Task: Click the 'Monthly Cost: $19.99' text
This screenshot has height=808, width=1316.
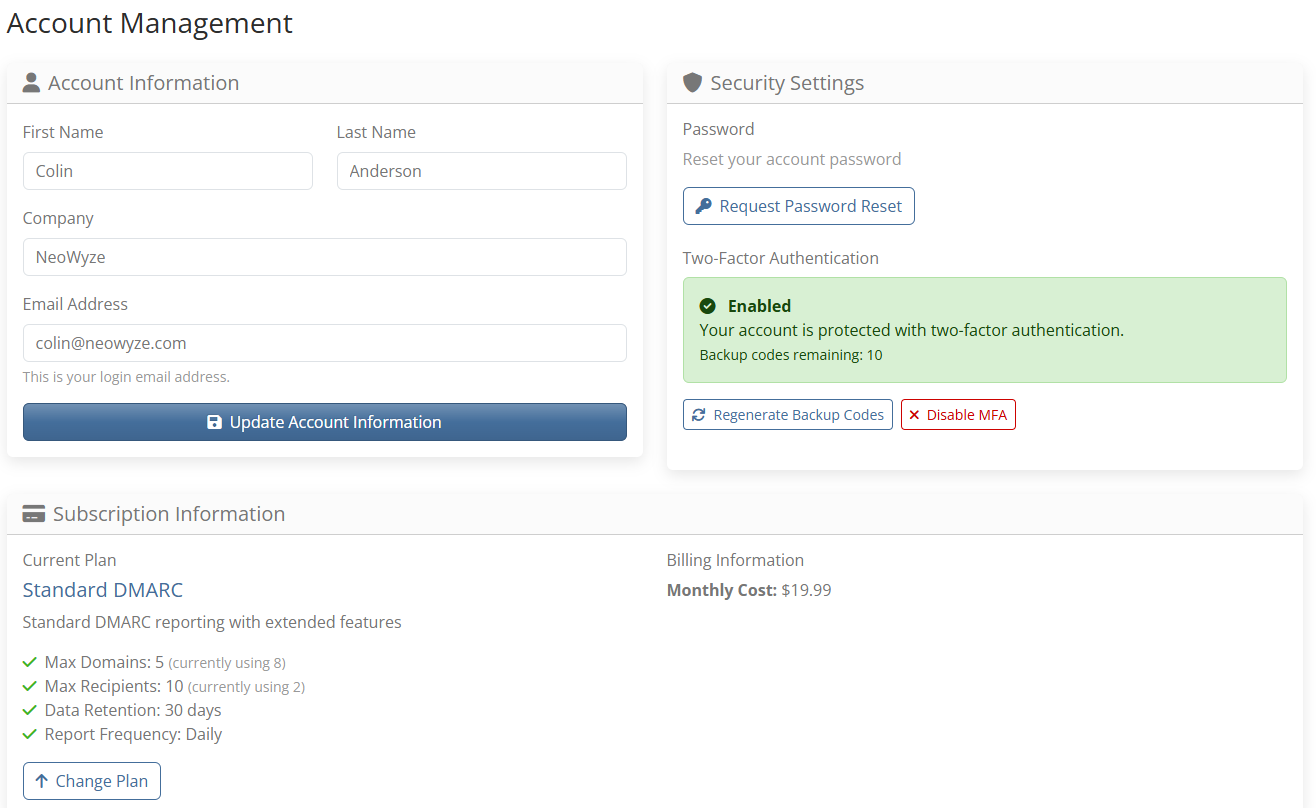Action: click(x=749, y=590)
